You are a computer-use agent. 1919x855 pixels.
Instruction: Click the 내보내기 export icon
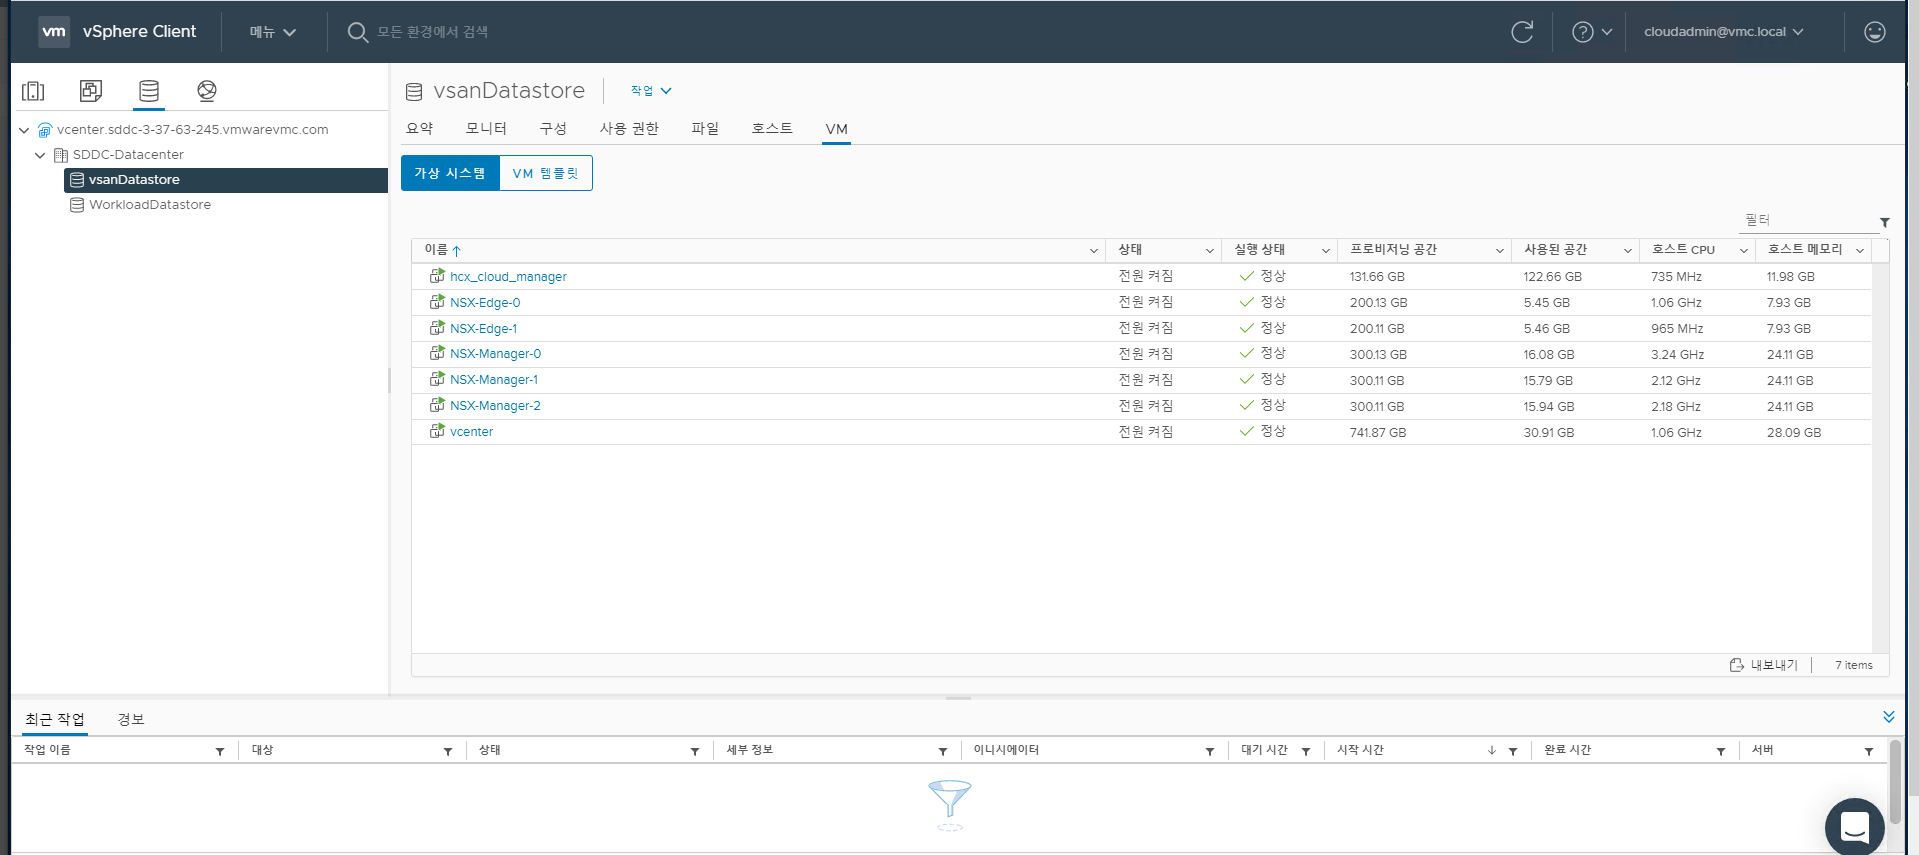(1737, 665)
